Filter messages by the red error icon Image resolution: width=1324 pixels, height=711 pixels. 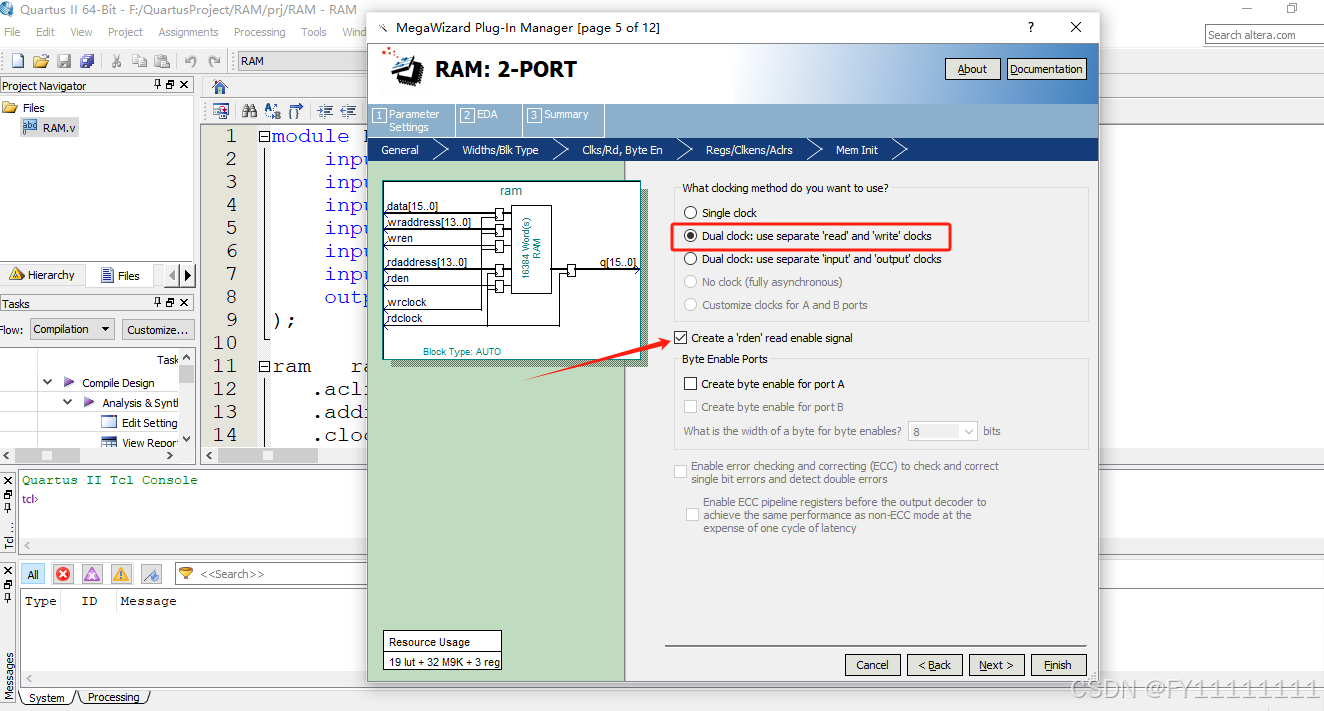(x=63, y=574)
